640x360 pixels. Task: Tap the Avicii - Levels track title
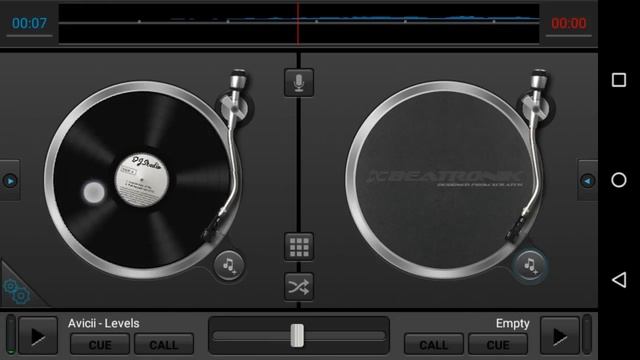104,323
